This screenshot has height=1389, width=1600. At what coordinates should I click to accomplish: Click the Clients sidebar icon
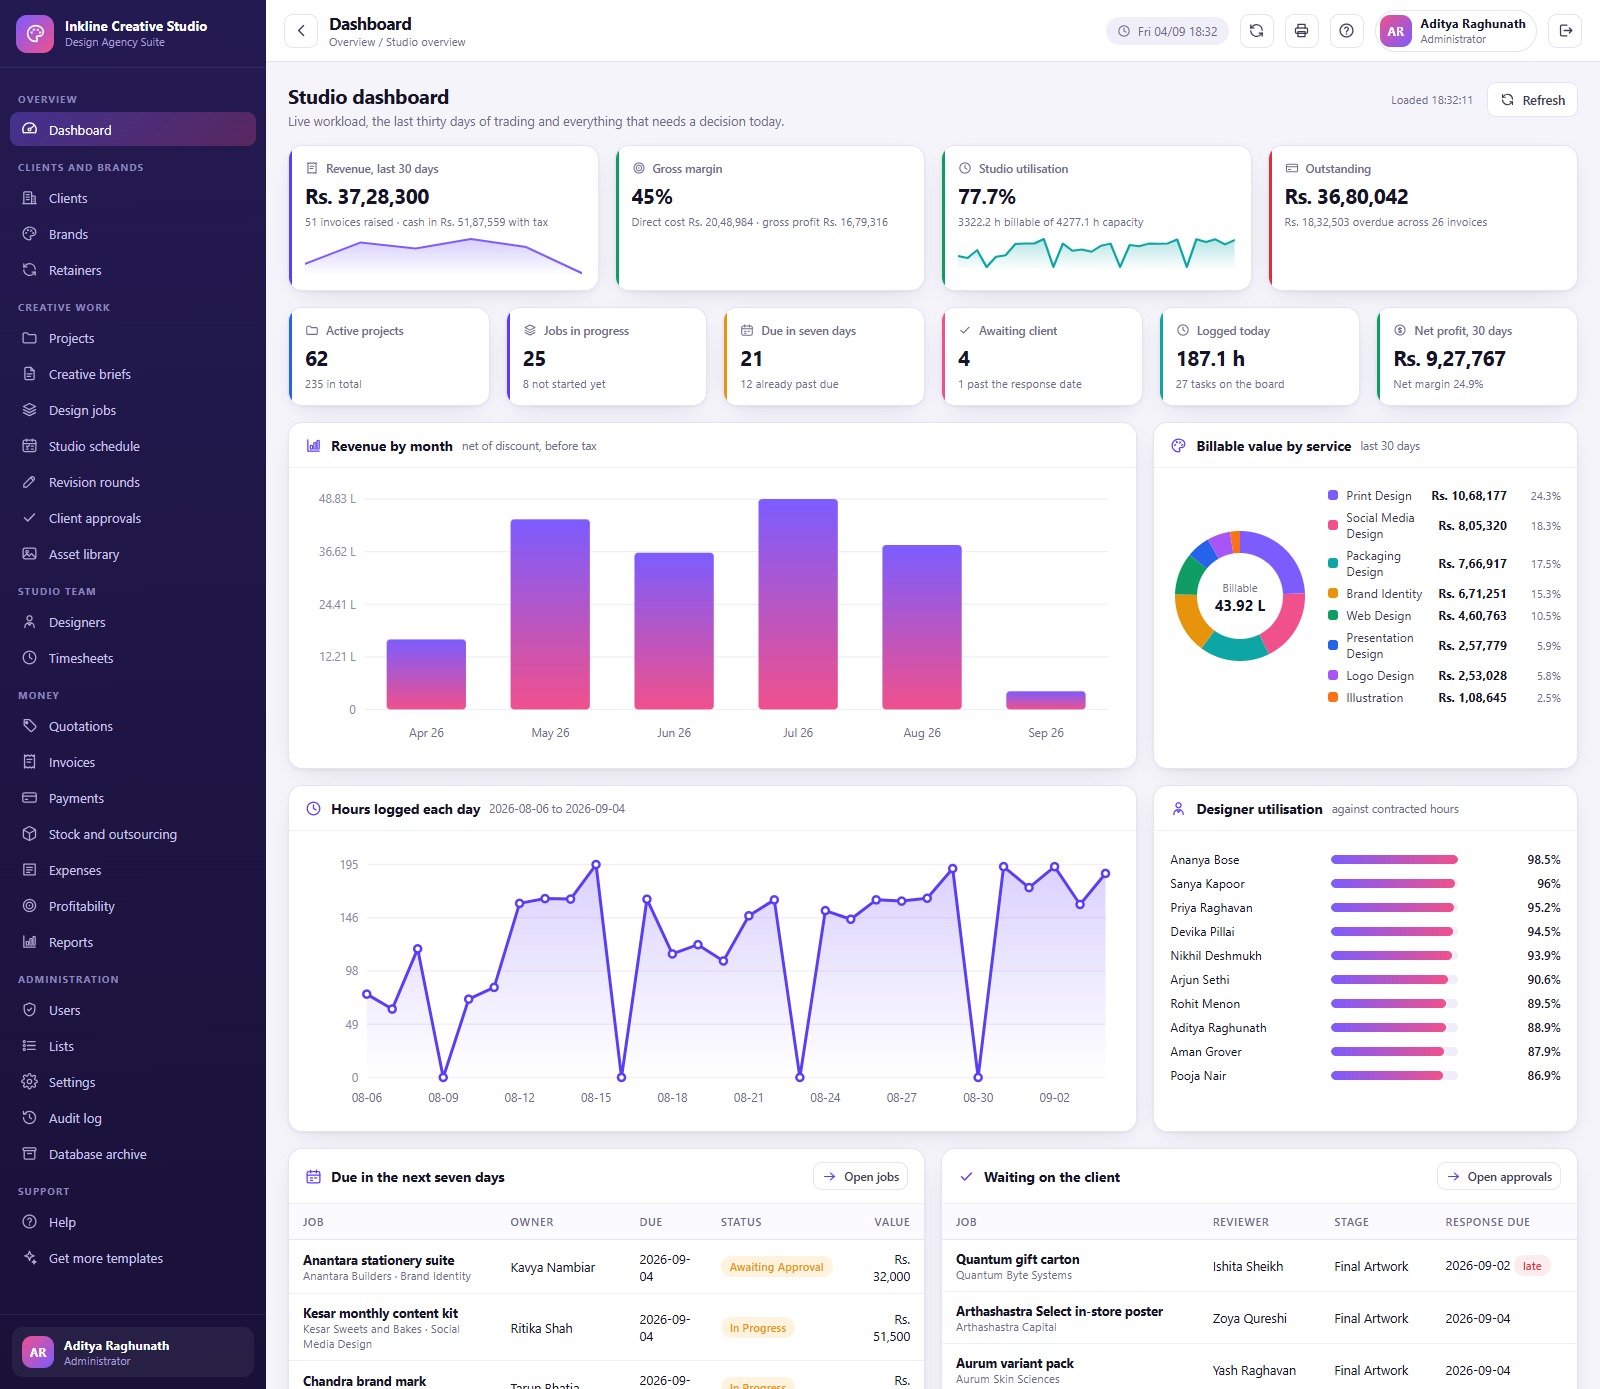(30, 198)
